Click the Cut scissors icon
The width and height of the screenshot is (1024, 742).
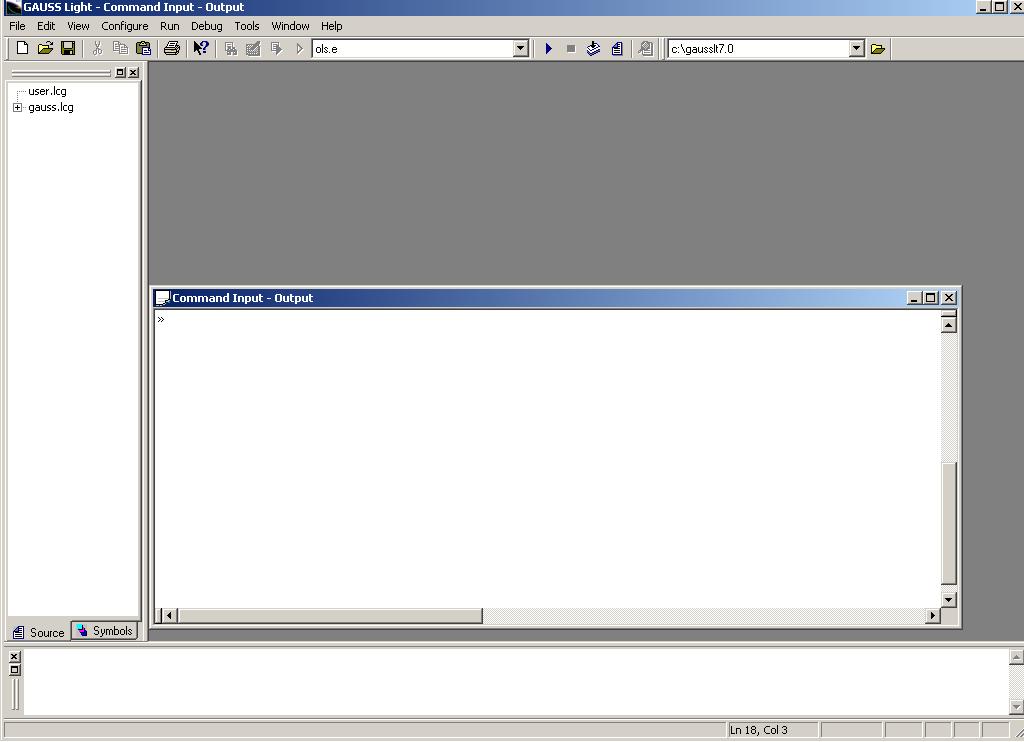point(97,48)
